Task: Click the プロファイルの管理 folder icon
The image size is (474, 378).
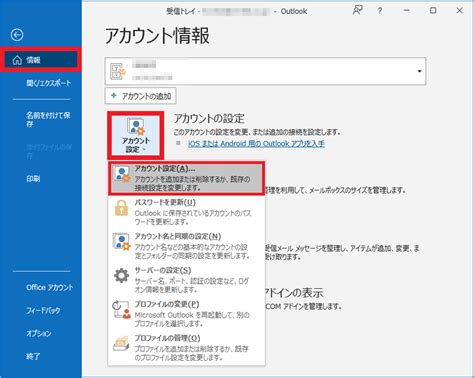Action: (121, 344)
